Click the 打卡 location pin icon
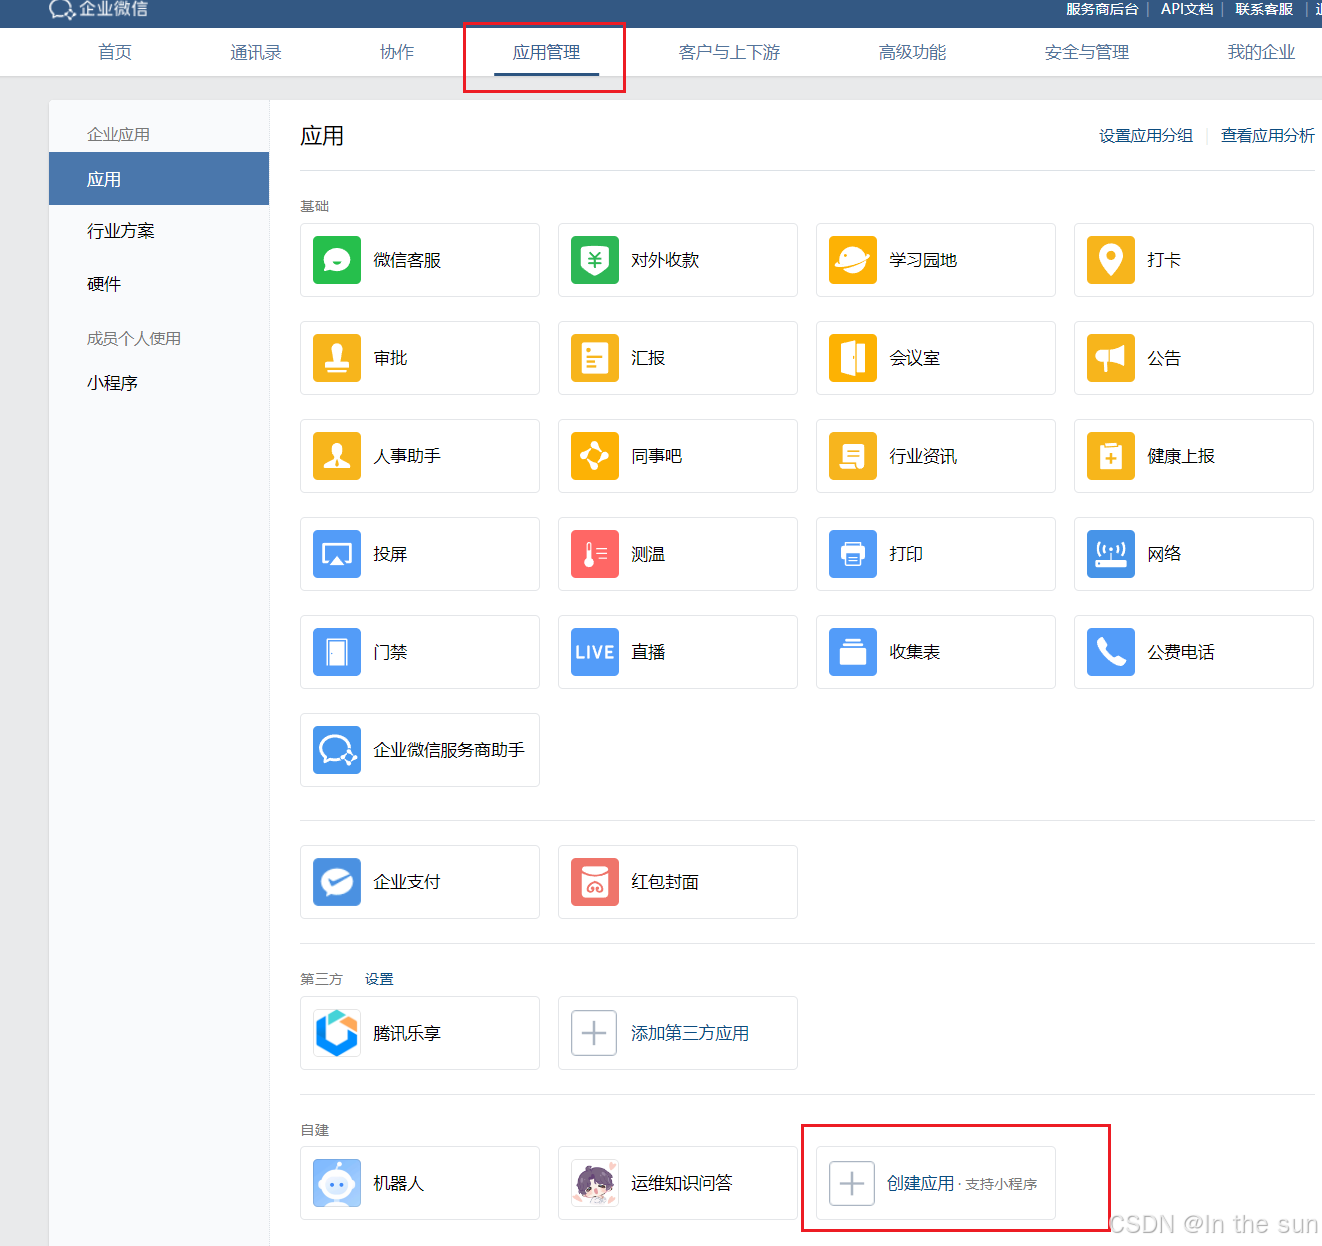 (1111, 260)
